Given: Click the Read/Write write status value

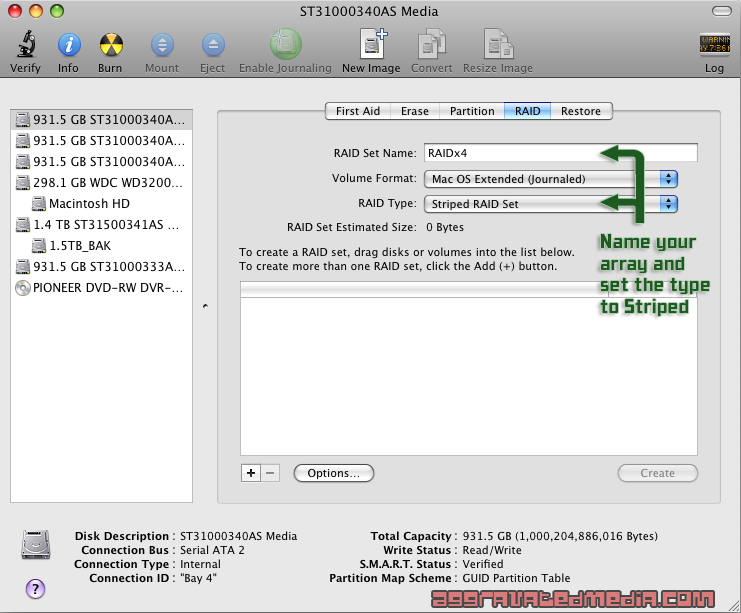Looking at the screenshot, I should [x=492, y=550].
